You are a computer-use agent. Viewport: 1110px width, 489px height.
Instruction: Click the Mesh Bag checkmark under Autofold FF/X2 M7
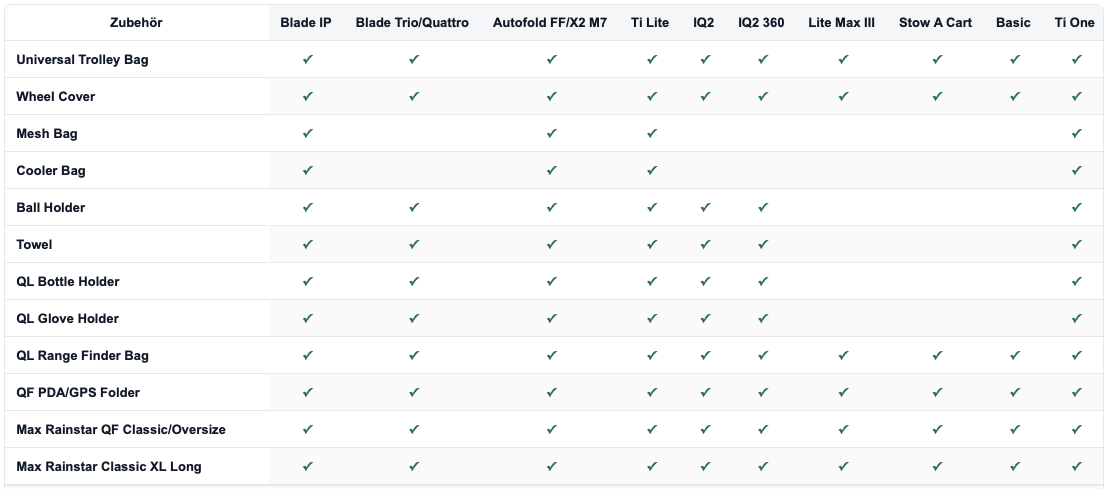click(551, 133)
